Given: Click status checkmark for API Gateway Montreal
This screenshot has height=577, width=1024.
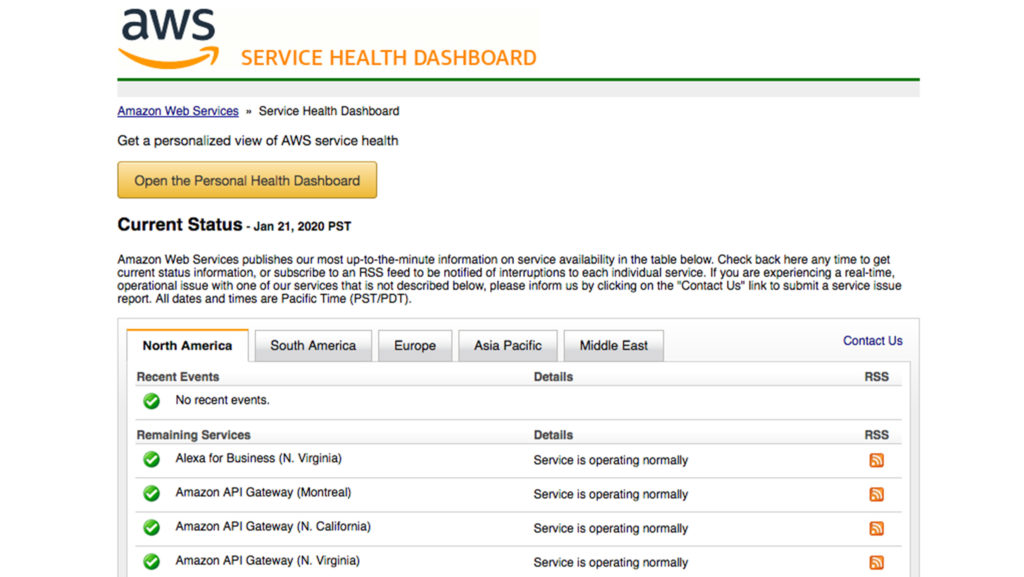Looking at the screenshot, I should tap(152, 493).
